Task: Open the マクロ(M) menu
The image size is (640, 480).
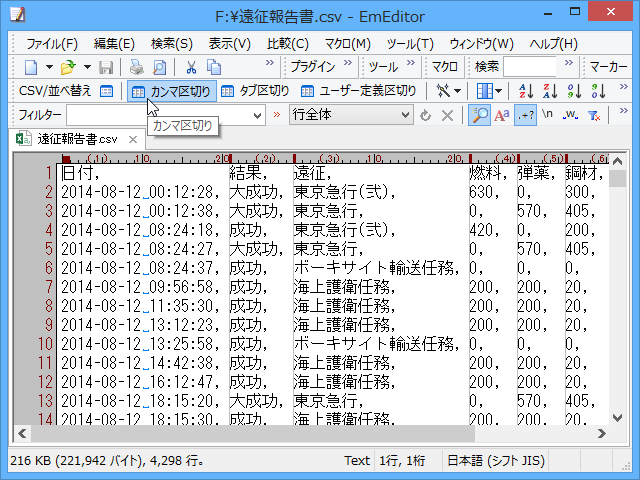Action: coord(347,44)
